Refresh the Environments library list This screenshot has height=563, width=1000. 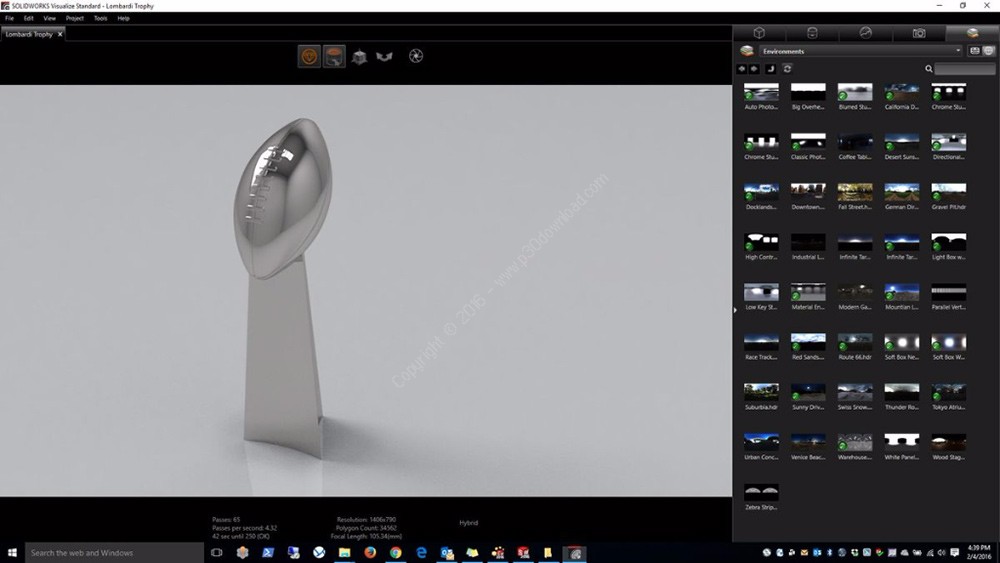tap(788, 69)
